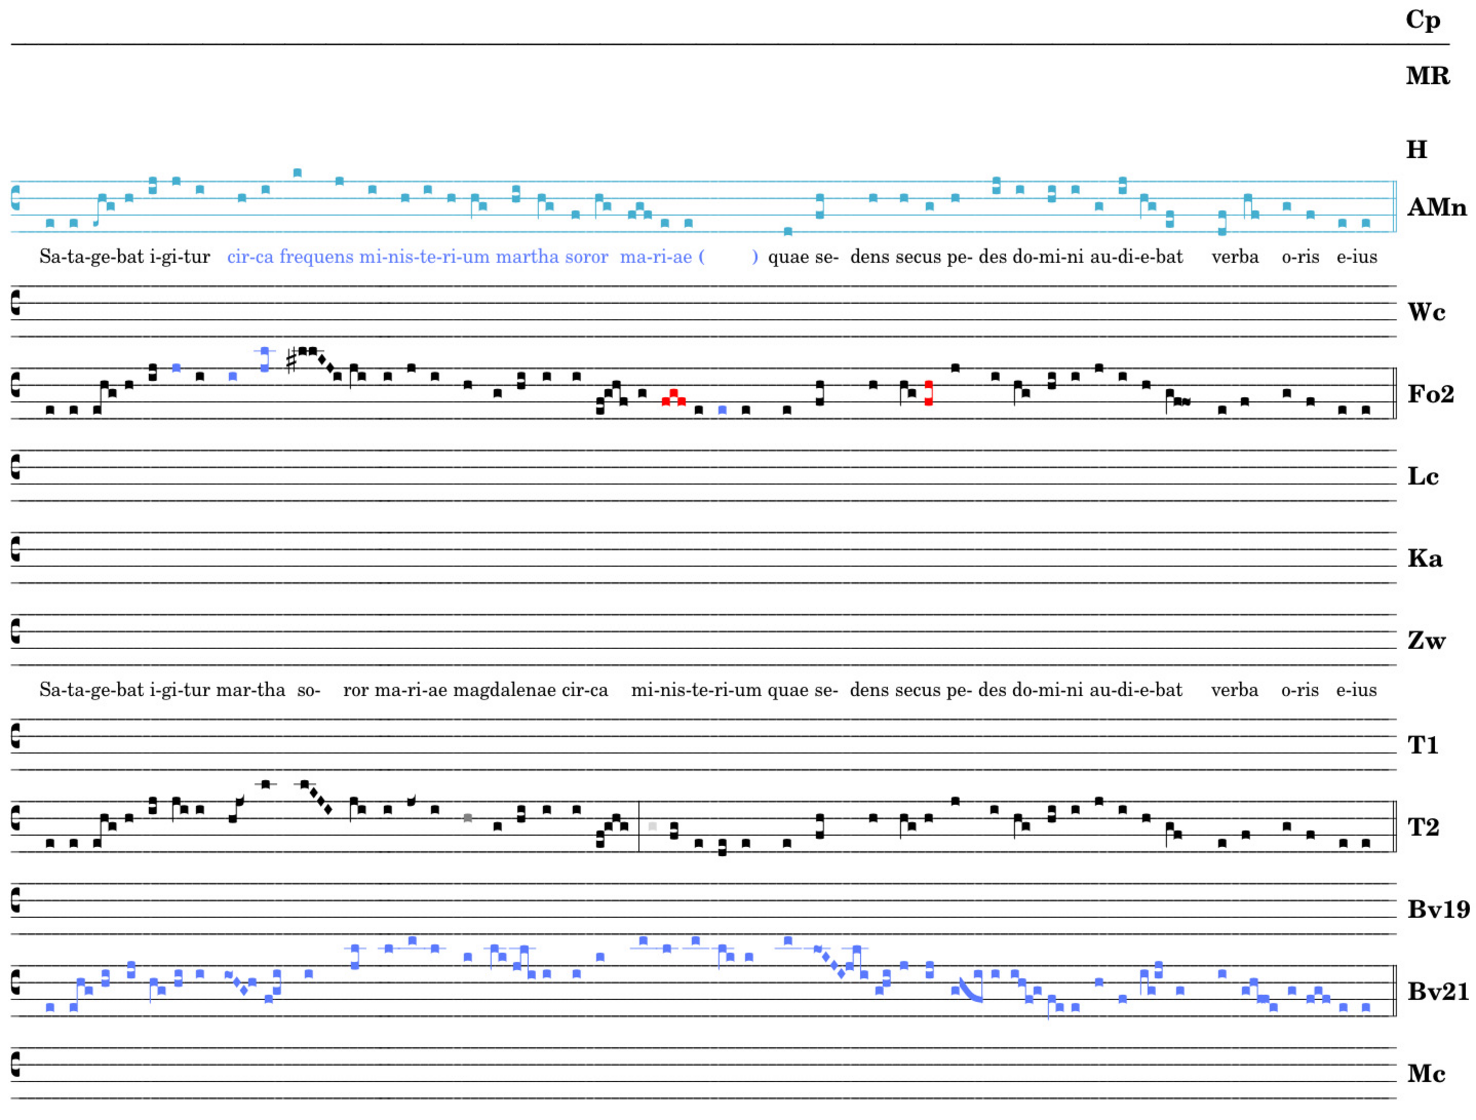Click the C clef on the empty Wc staff

pos(15,303)
